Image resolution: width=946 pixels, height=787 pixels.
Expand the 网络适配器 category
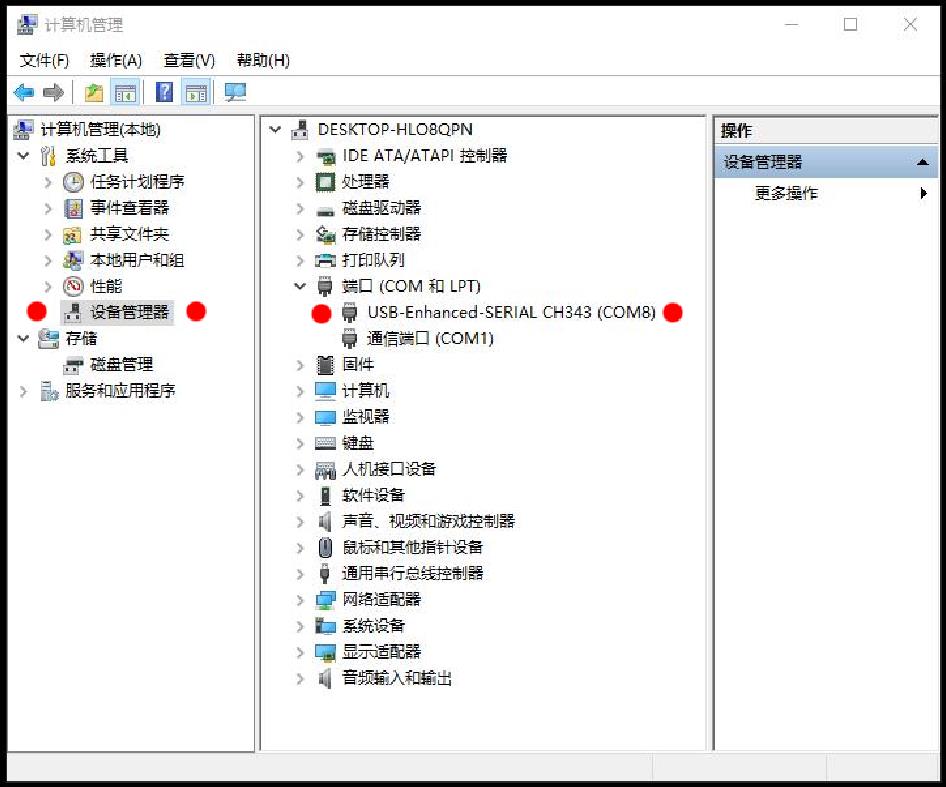coord(300,599)
